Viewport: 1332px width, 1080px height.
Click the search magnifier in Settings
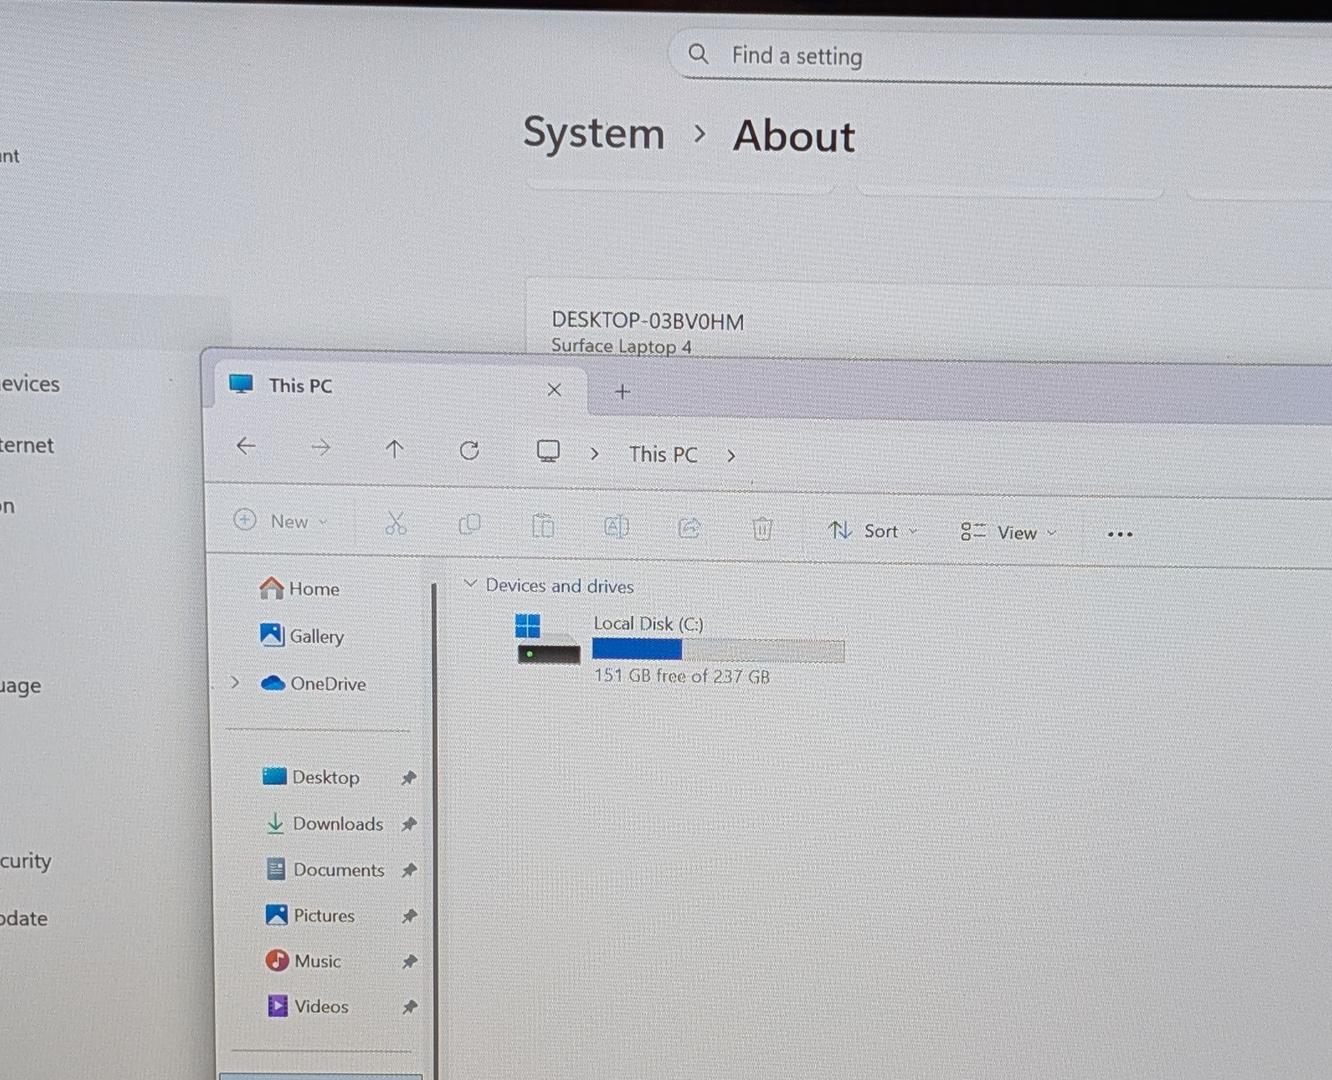(699, 54)
